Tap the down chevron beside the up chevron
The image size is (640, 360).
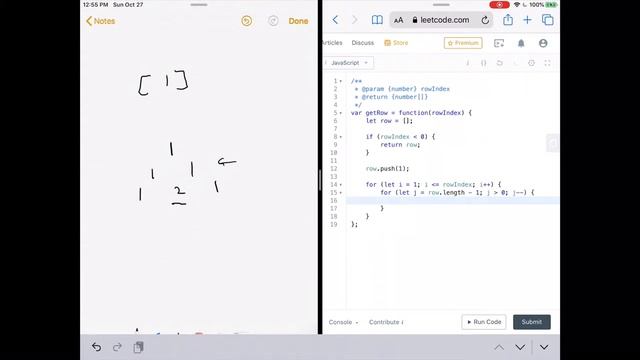(520, 347)
